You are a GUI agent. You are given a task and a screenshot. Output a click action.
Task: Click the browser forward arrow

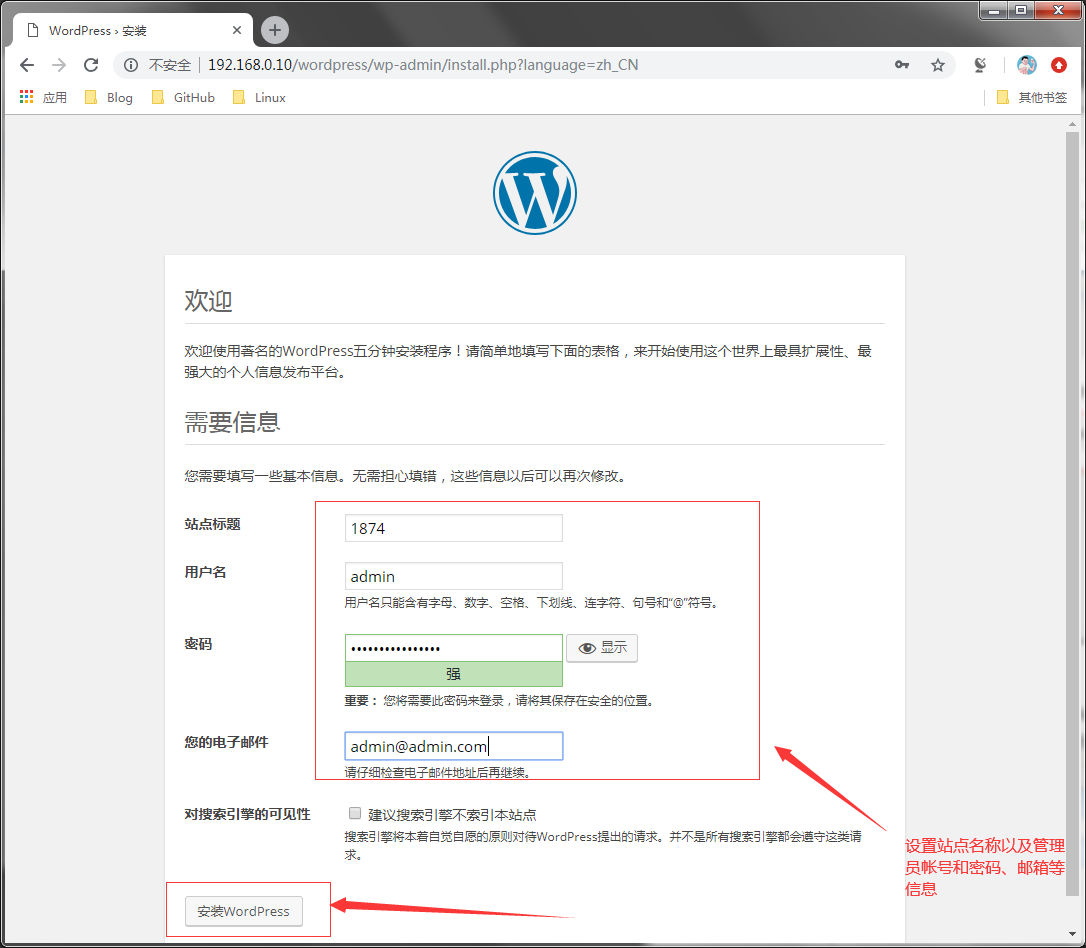59,65
